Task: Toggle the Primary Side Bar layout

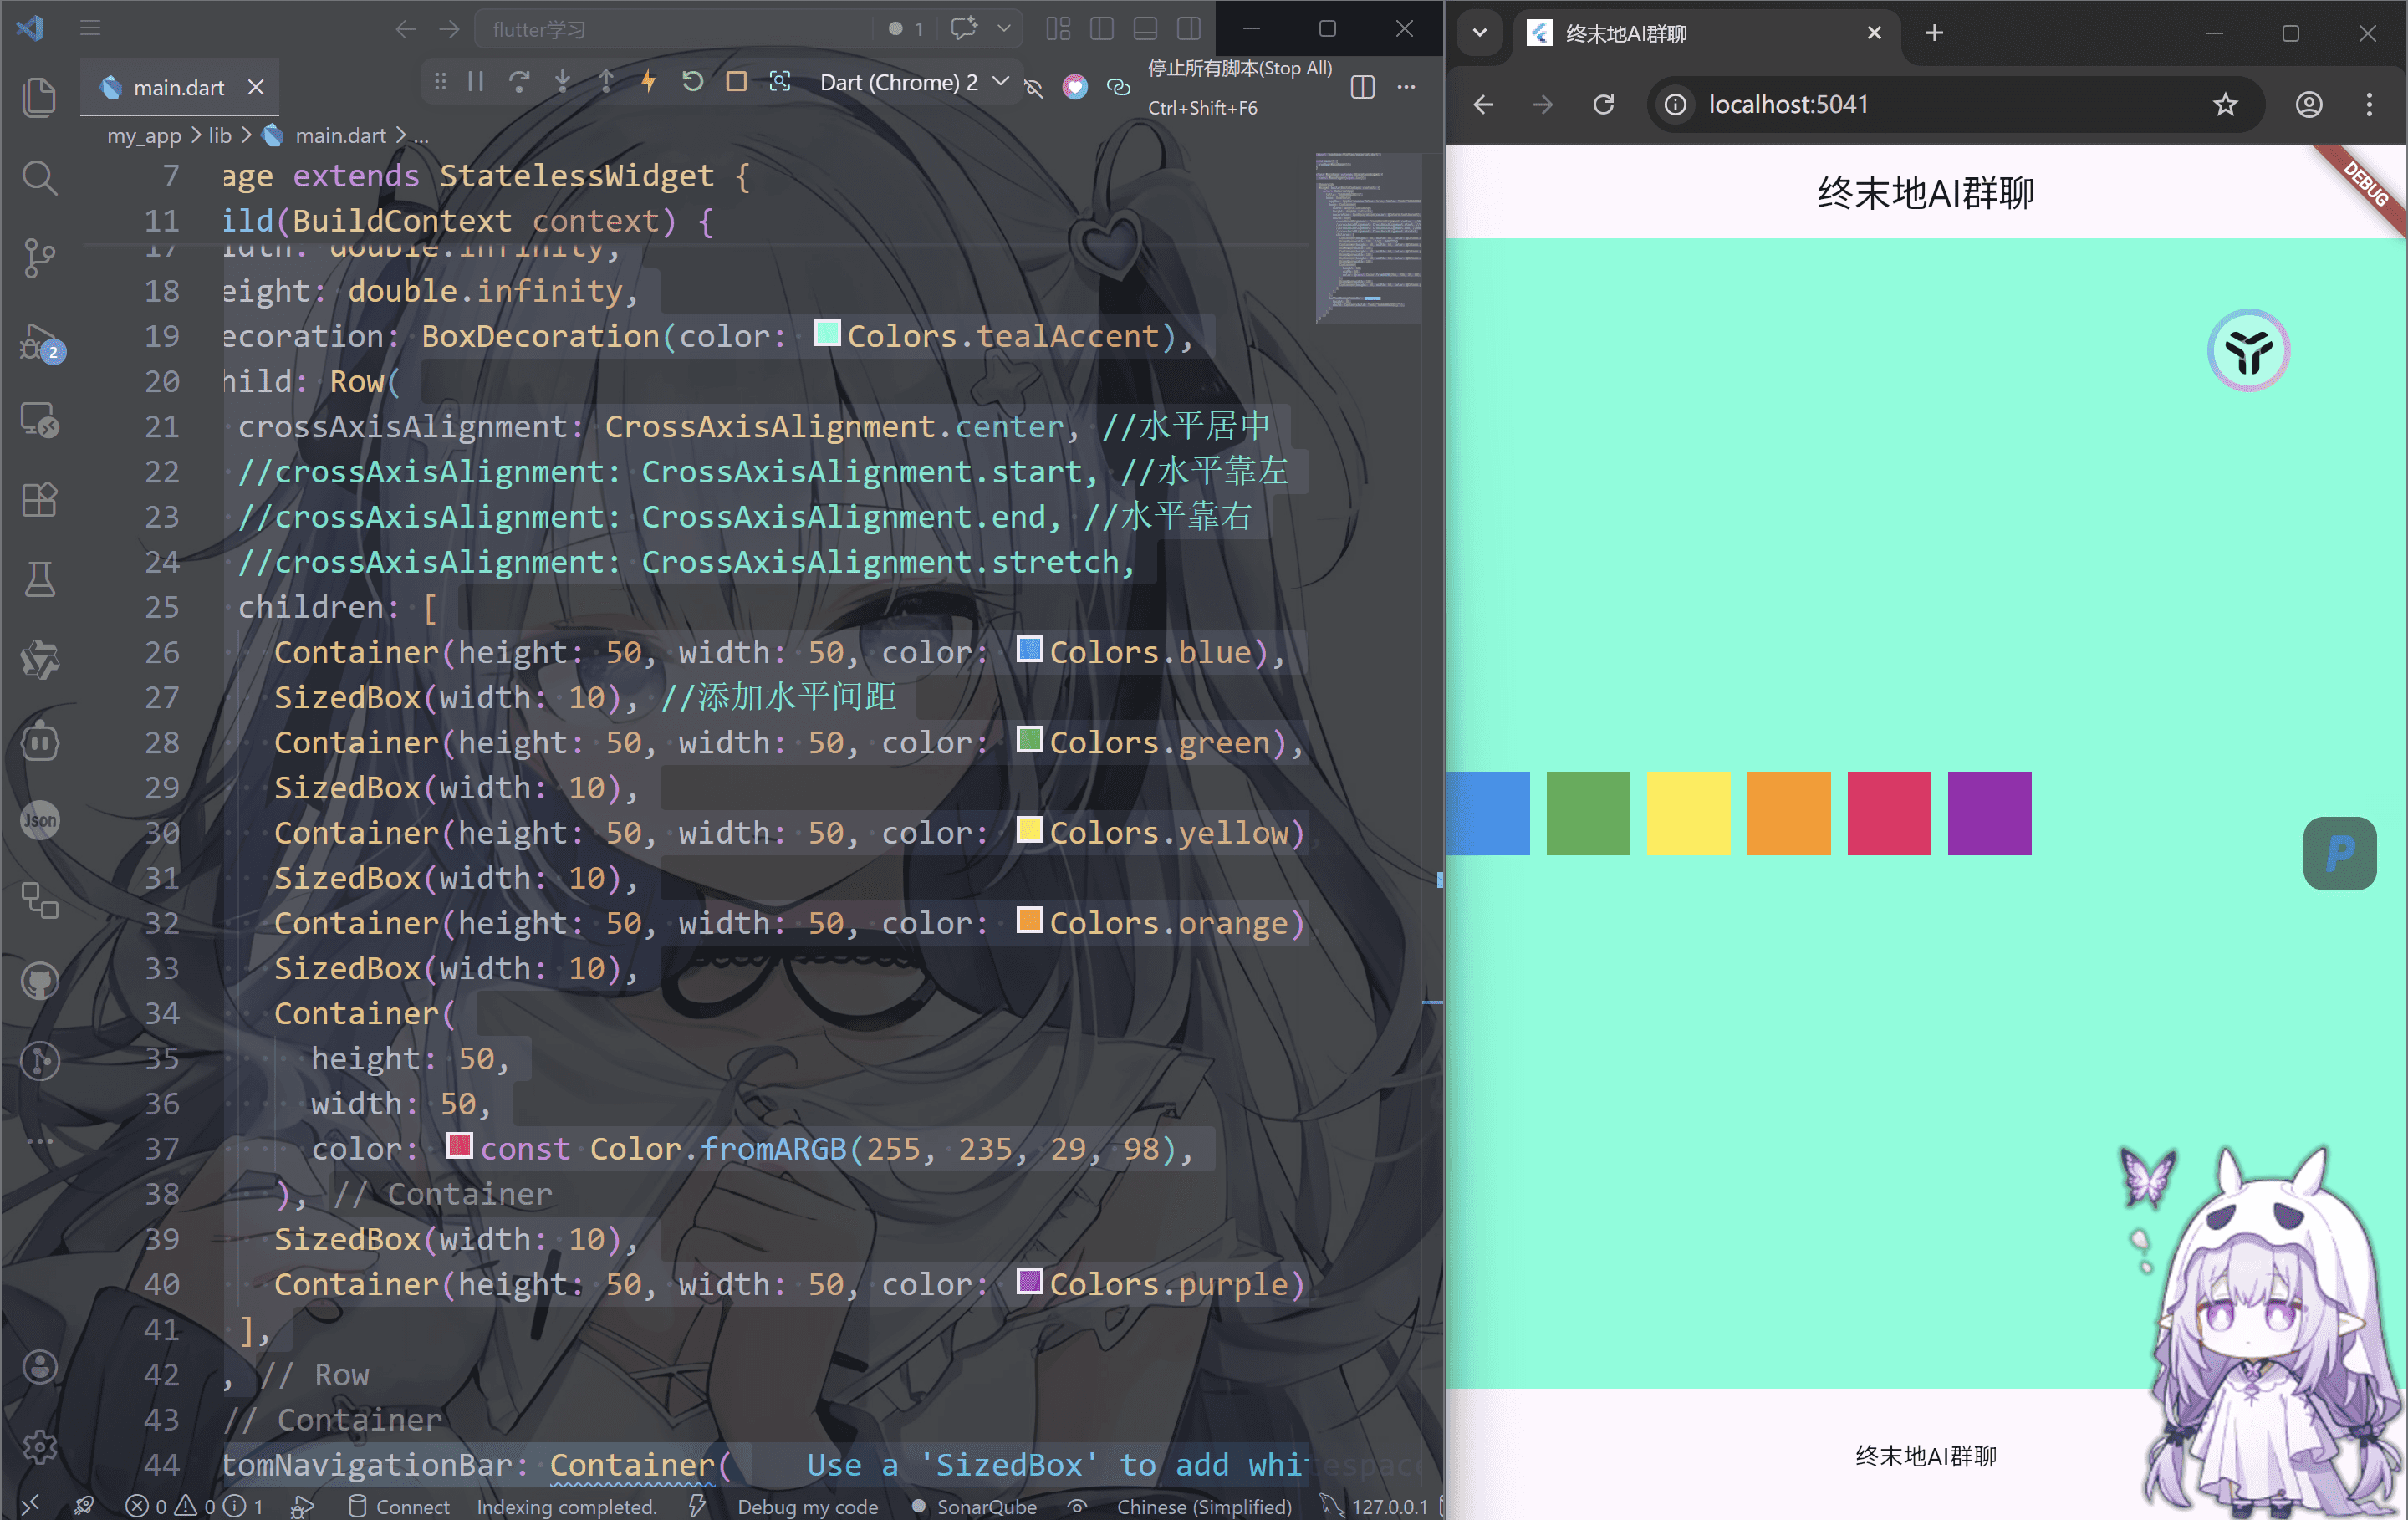Action: point(1102,29)
